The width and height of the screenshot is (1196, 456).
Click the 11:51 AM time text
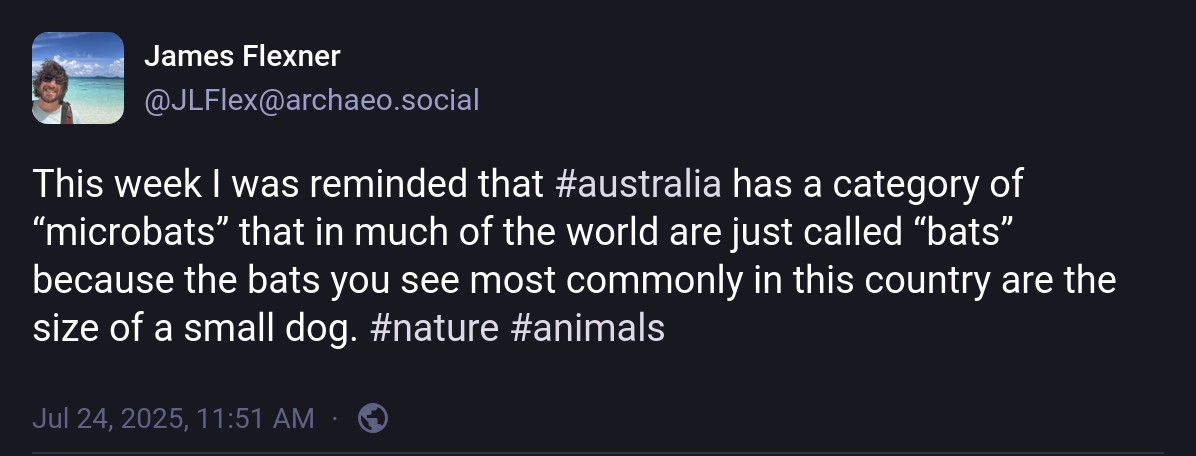258,418
